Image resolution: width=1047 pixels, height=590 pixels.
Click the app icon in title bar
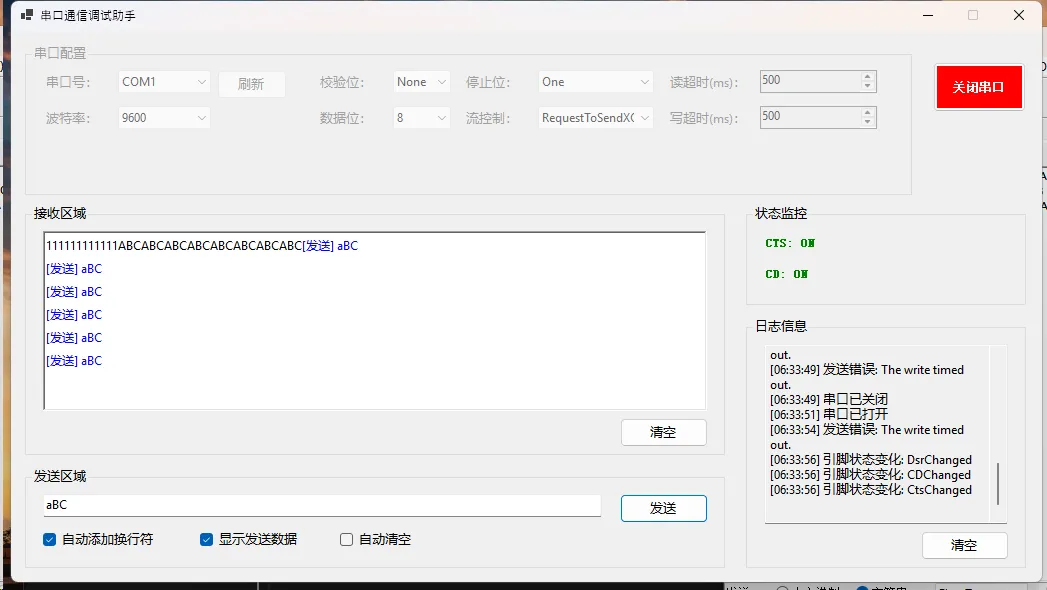click(27, 16)
